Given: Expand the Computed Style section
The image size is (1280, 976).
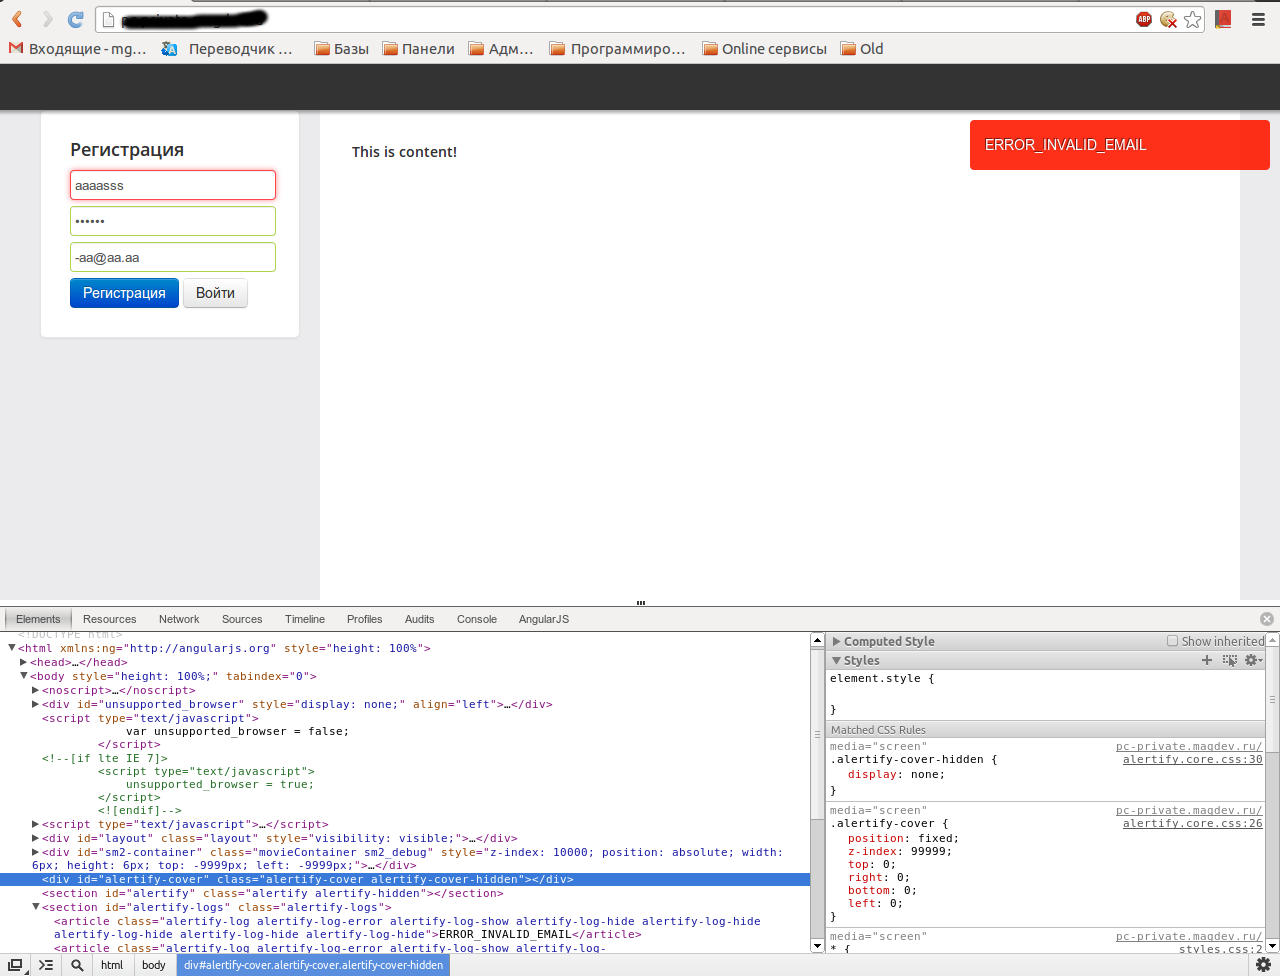Looking at the screenshot, I should (x=837, y=642).
